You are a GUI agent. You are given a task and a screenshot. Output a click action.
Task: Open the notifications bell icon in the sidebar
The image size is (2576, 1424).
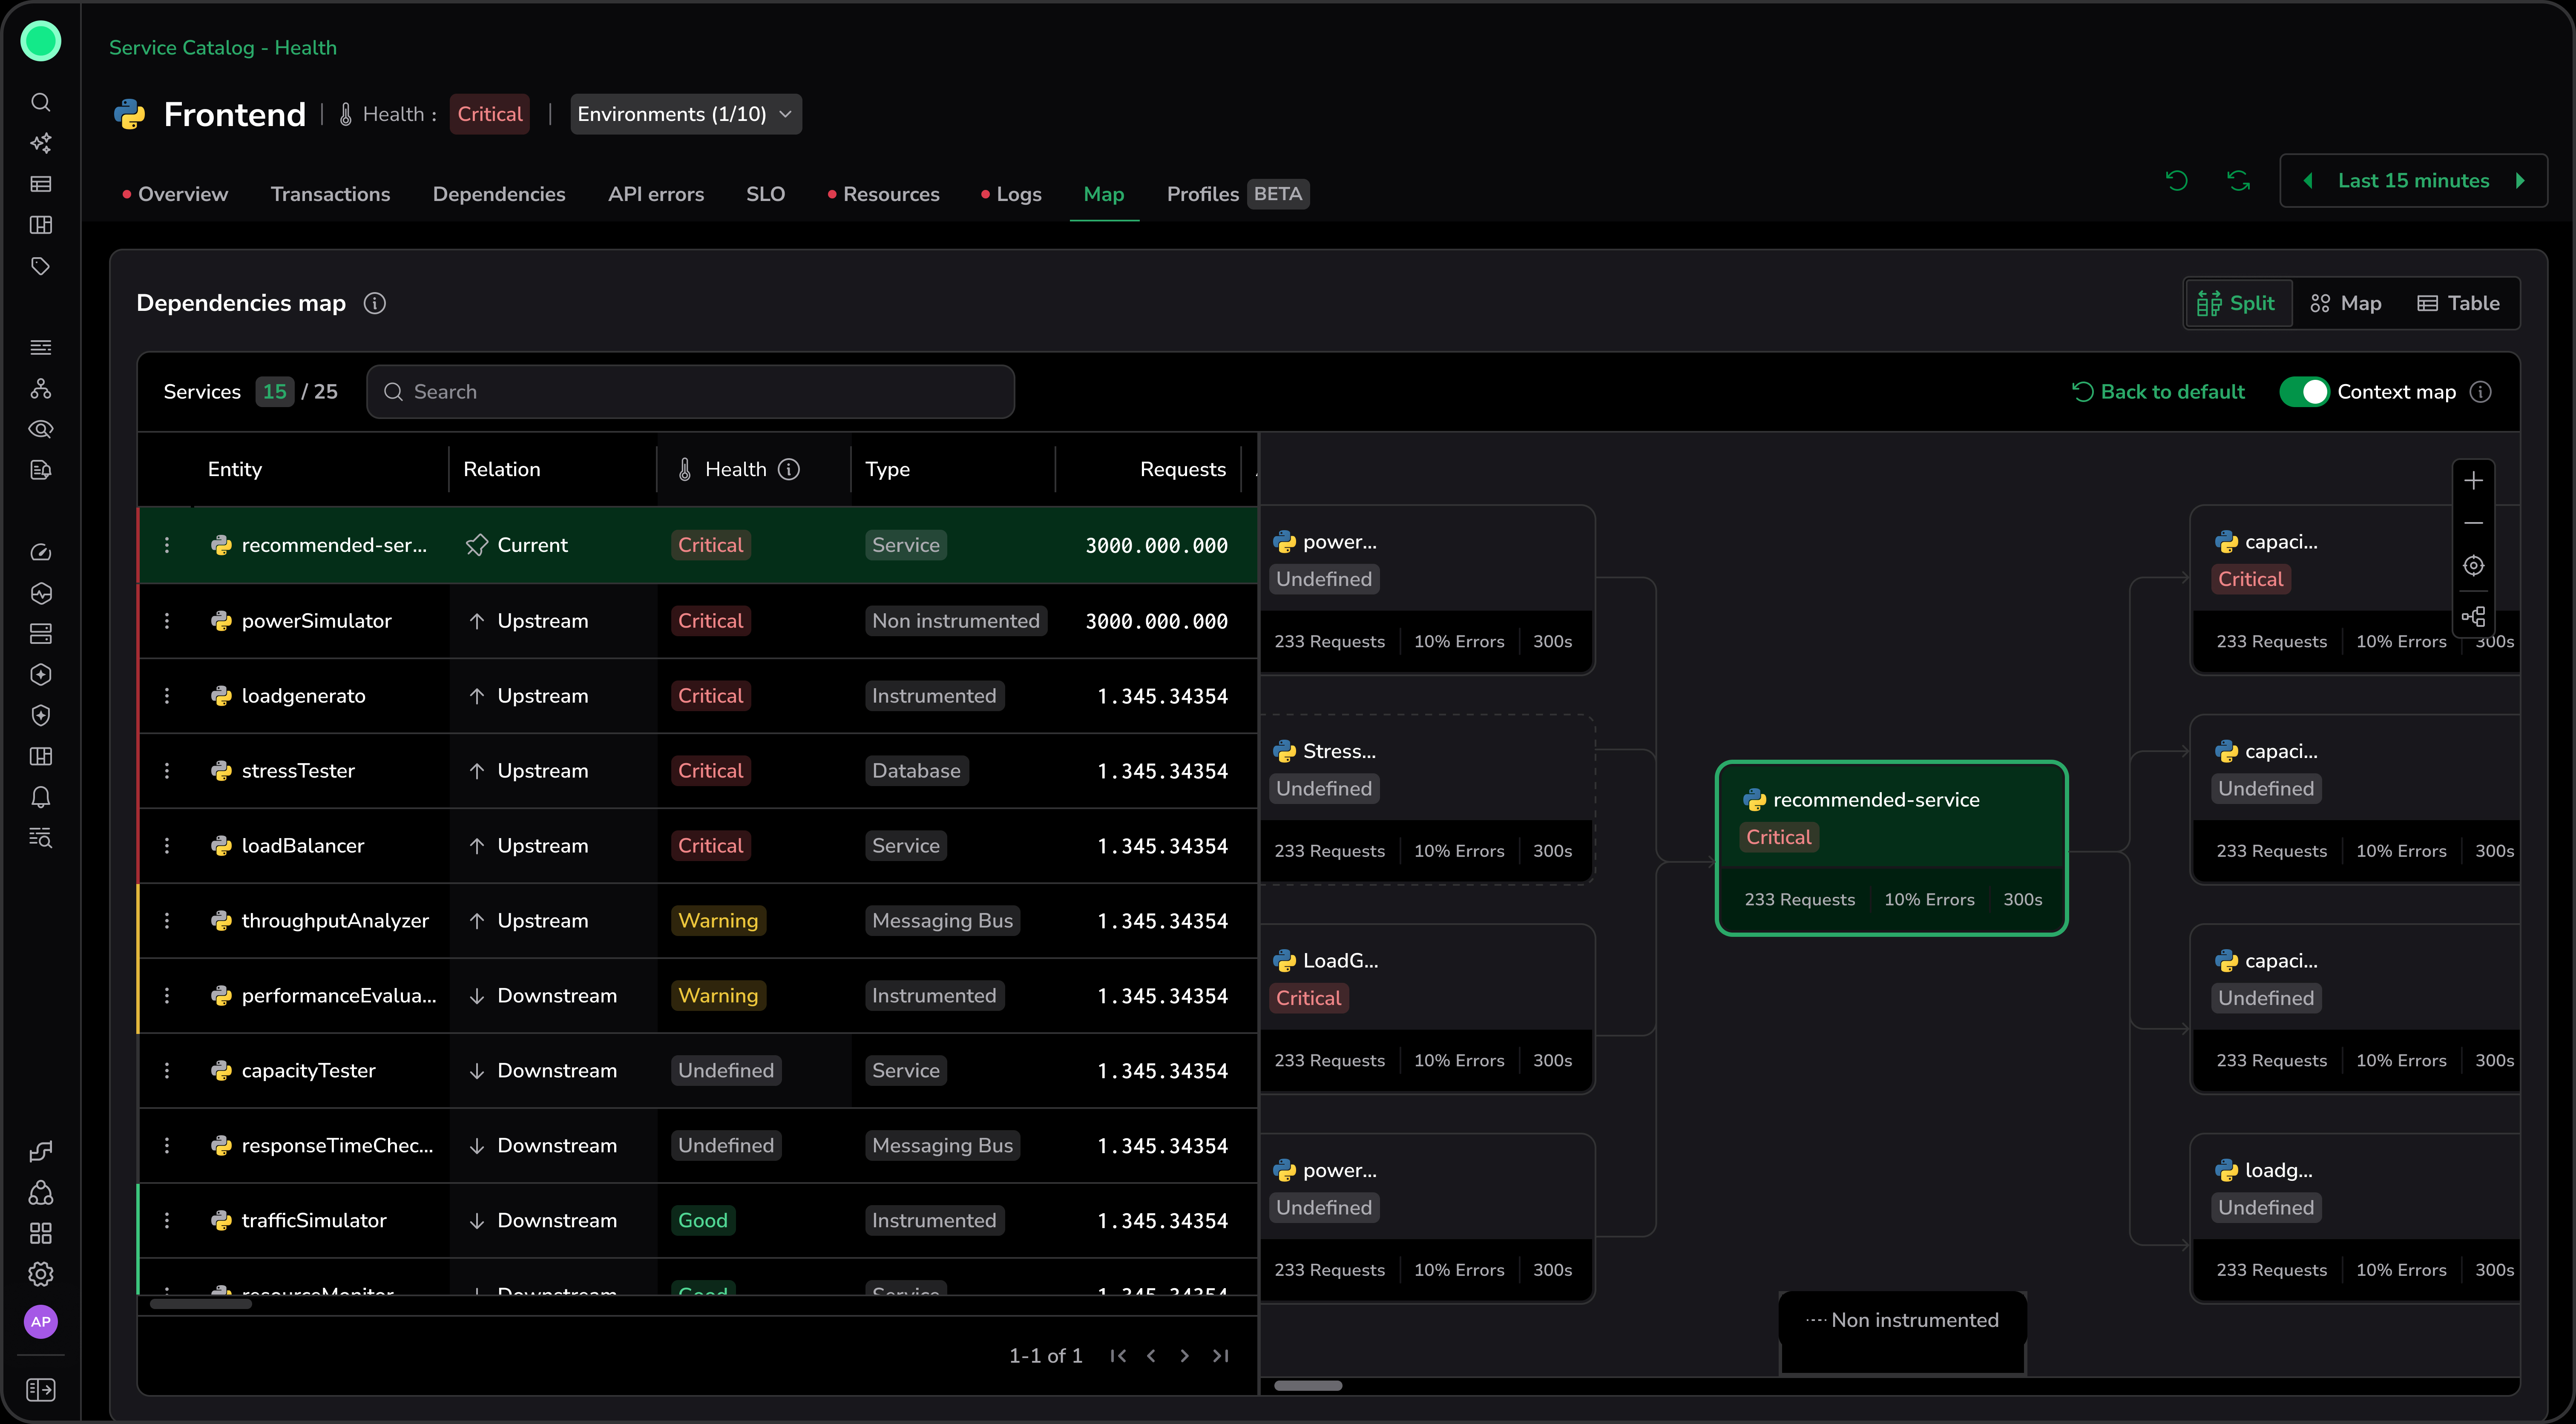tap(40, 797)
